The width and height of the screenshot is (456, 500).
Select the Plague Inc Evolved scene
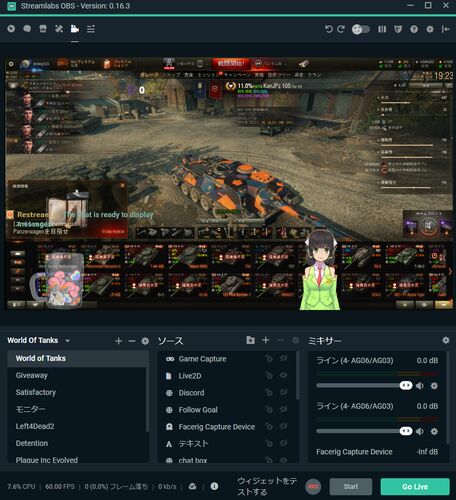(x=77, y=459)
